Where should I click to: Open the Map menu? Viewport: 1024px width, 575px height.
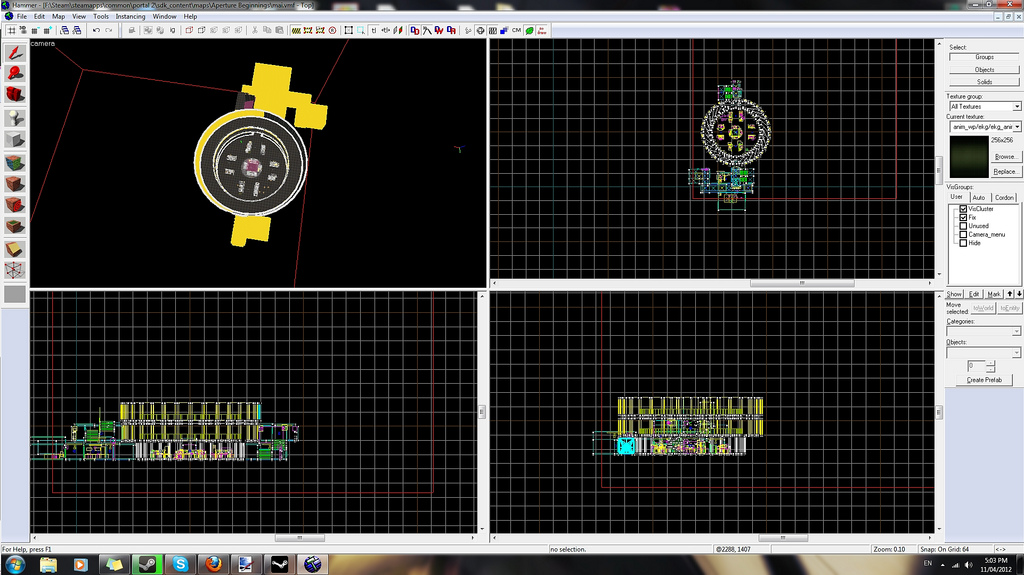tap(58, 16)
